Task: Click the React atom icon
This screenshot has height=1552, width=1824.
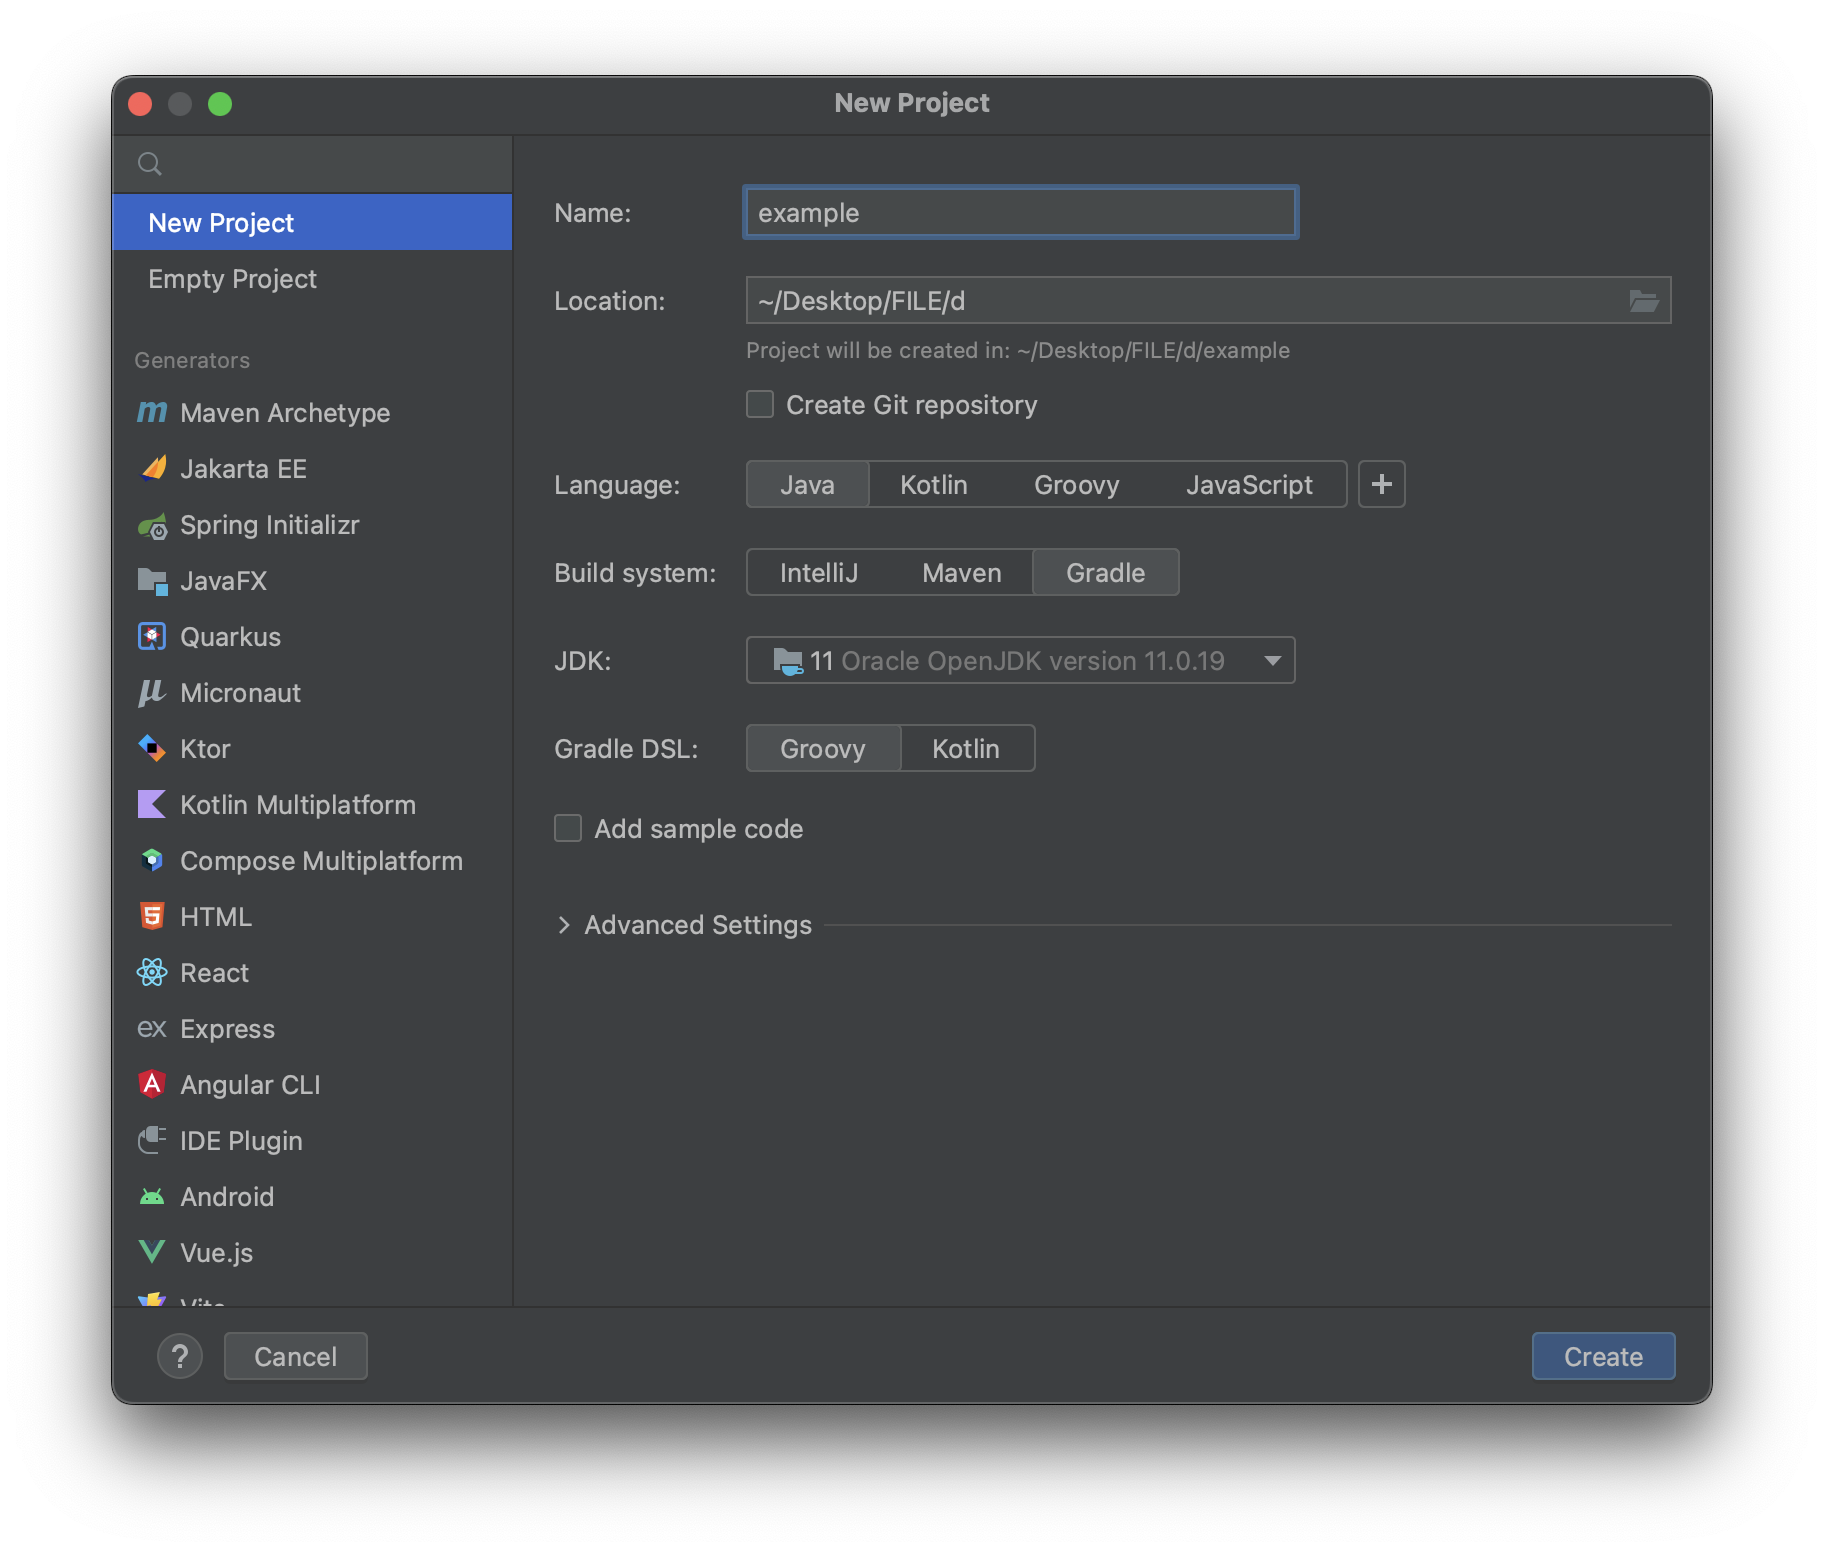Action: pyautogui.click(x=152, y=972)
